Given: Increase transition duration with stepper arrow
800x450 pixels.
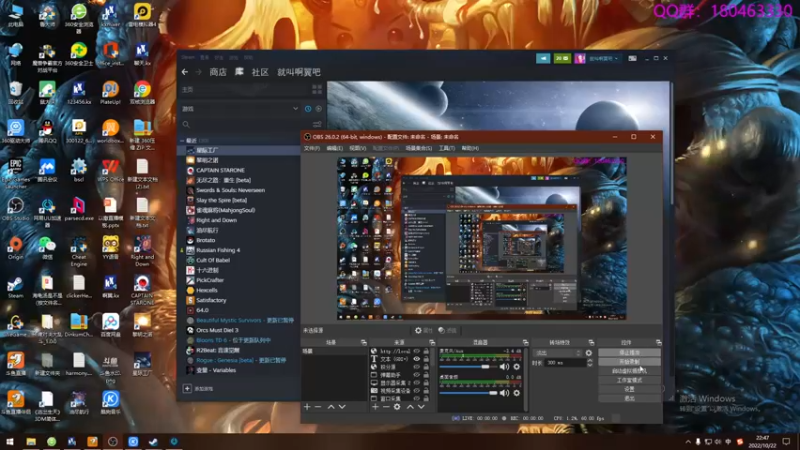Looking at the screenshot, I should 590,360.
